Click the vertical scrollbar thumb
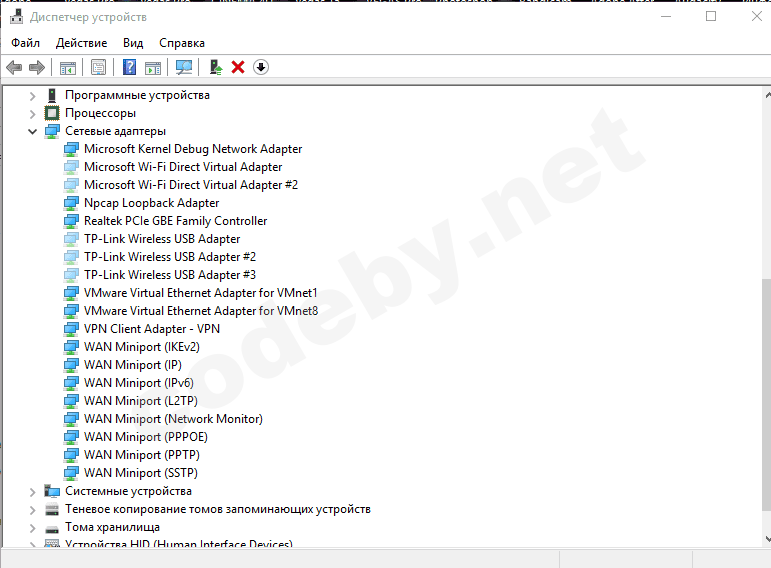771x568 pixels. click(x=767, y=394)
